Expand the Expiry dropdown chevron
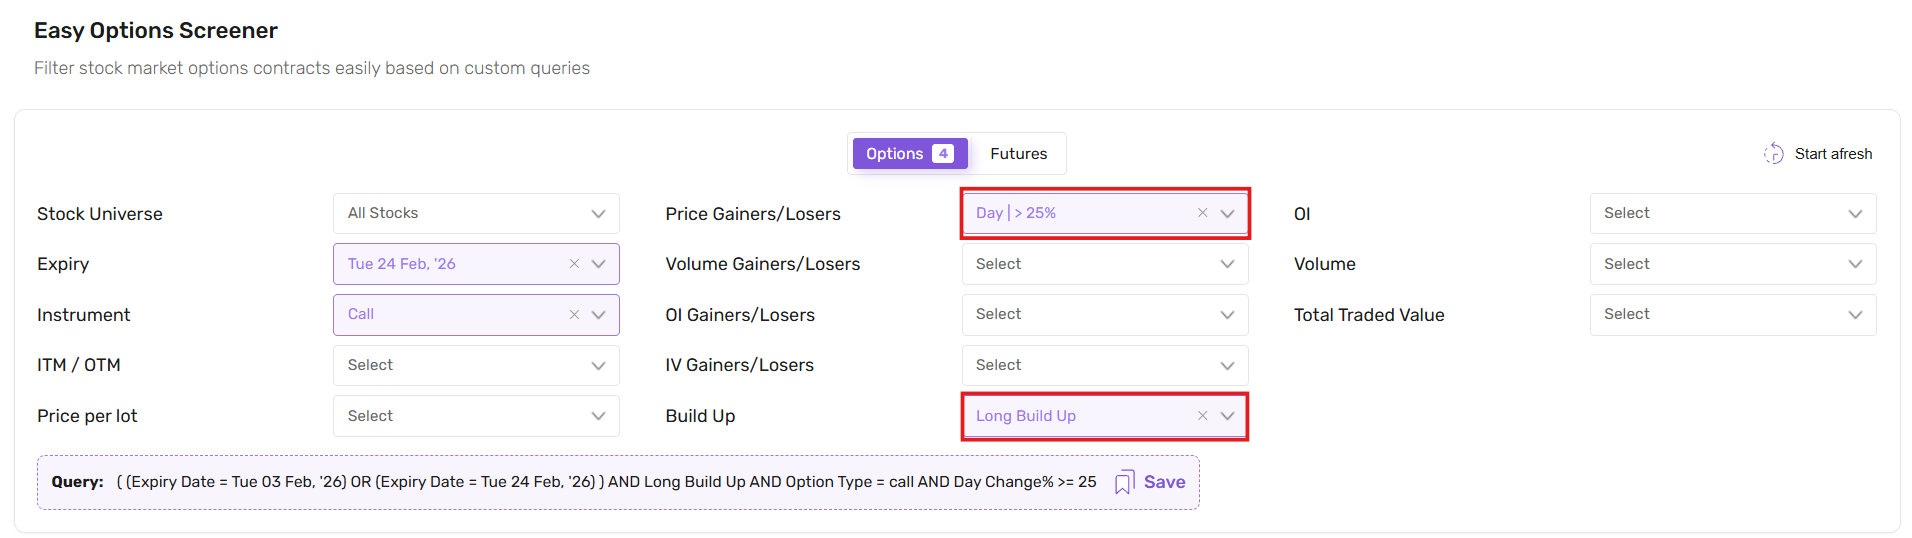The height and width of the screenshot is (538, 1912). [598, 264]
